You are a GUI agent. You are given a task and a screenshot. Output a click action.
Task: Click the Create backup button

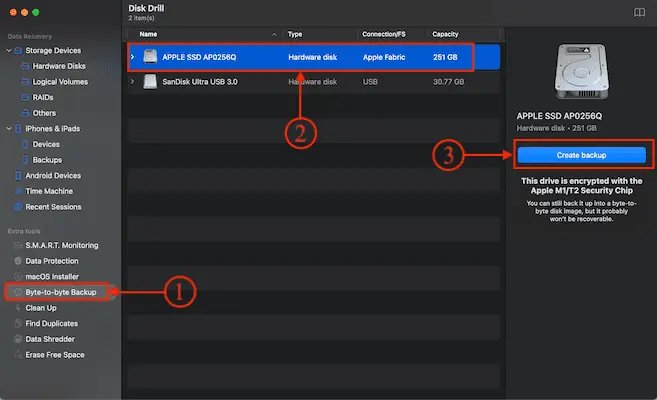(x=582, y=155)
